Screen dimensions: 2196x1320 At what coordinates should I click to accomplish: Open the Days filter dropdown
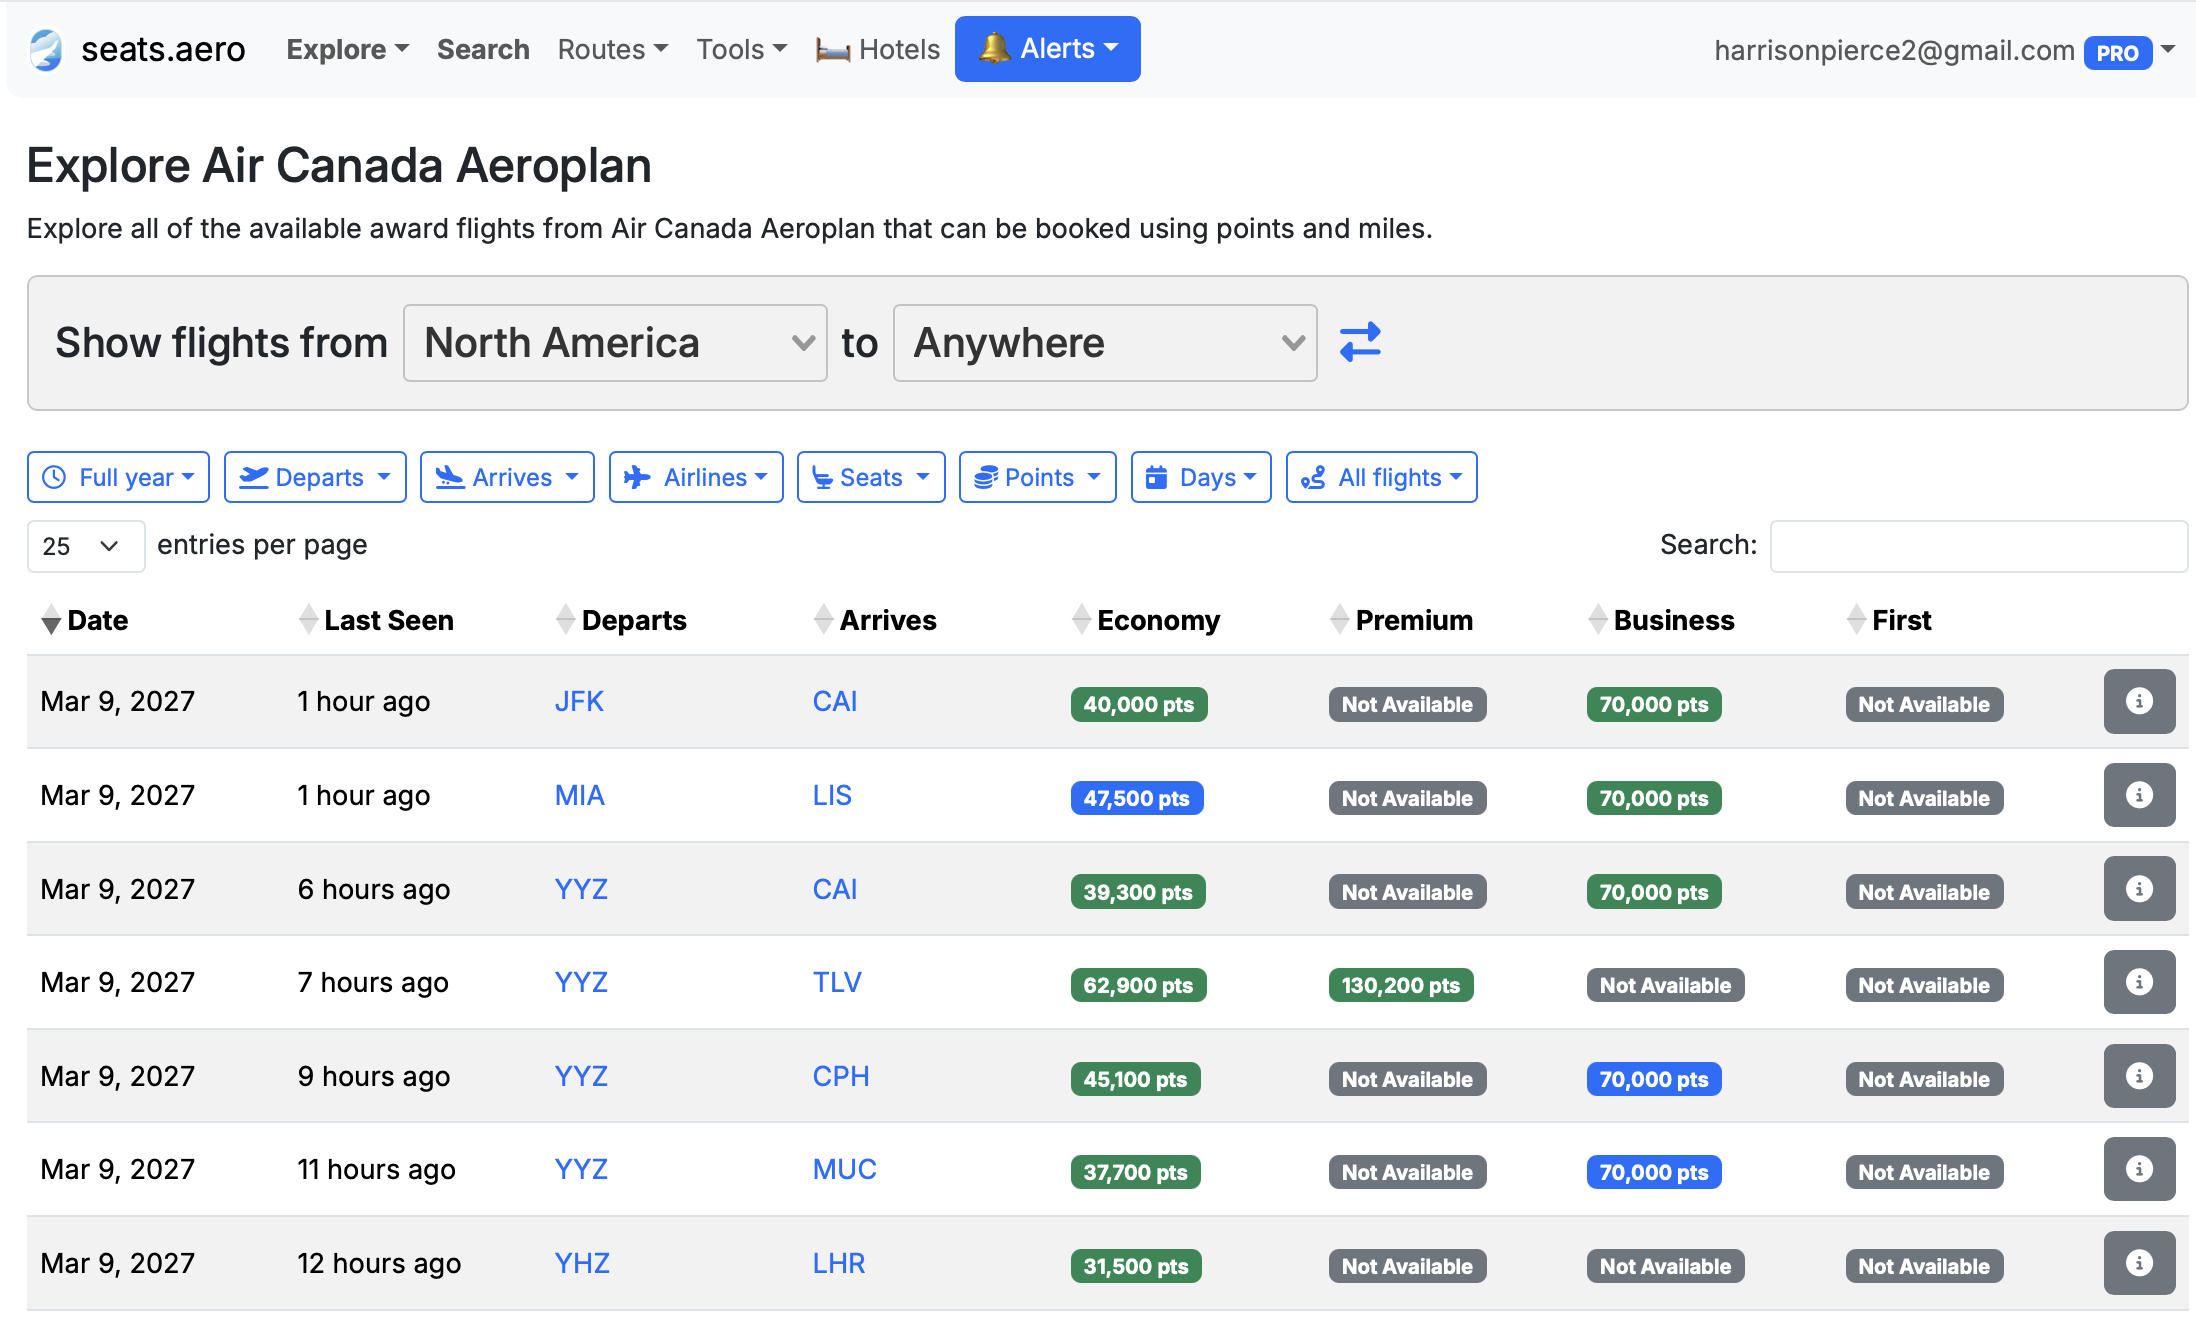pos(1201,477)
